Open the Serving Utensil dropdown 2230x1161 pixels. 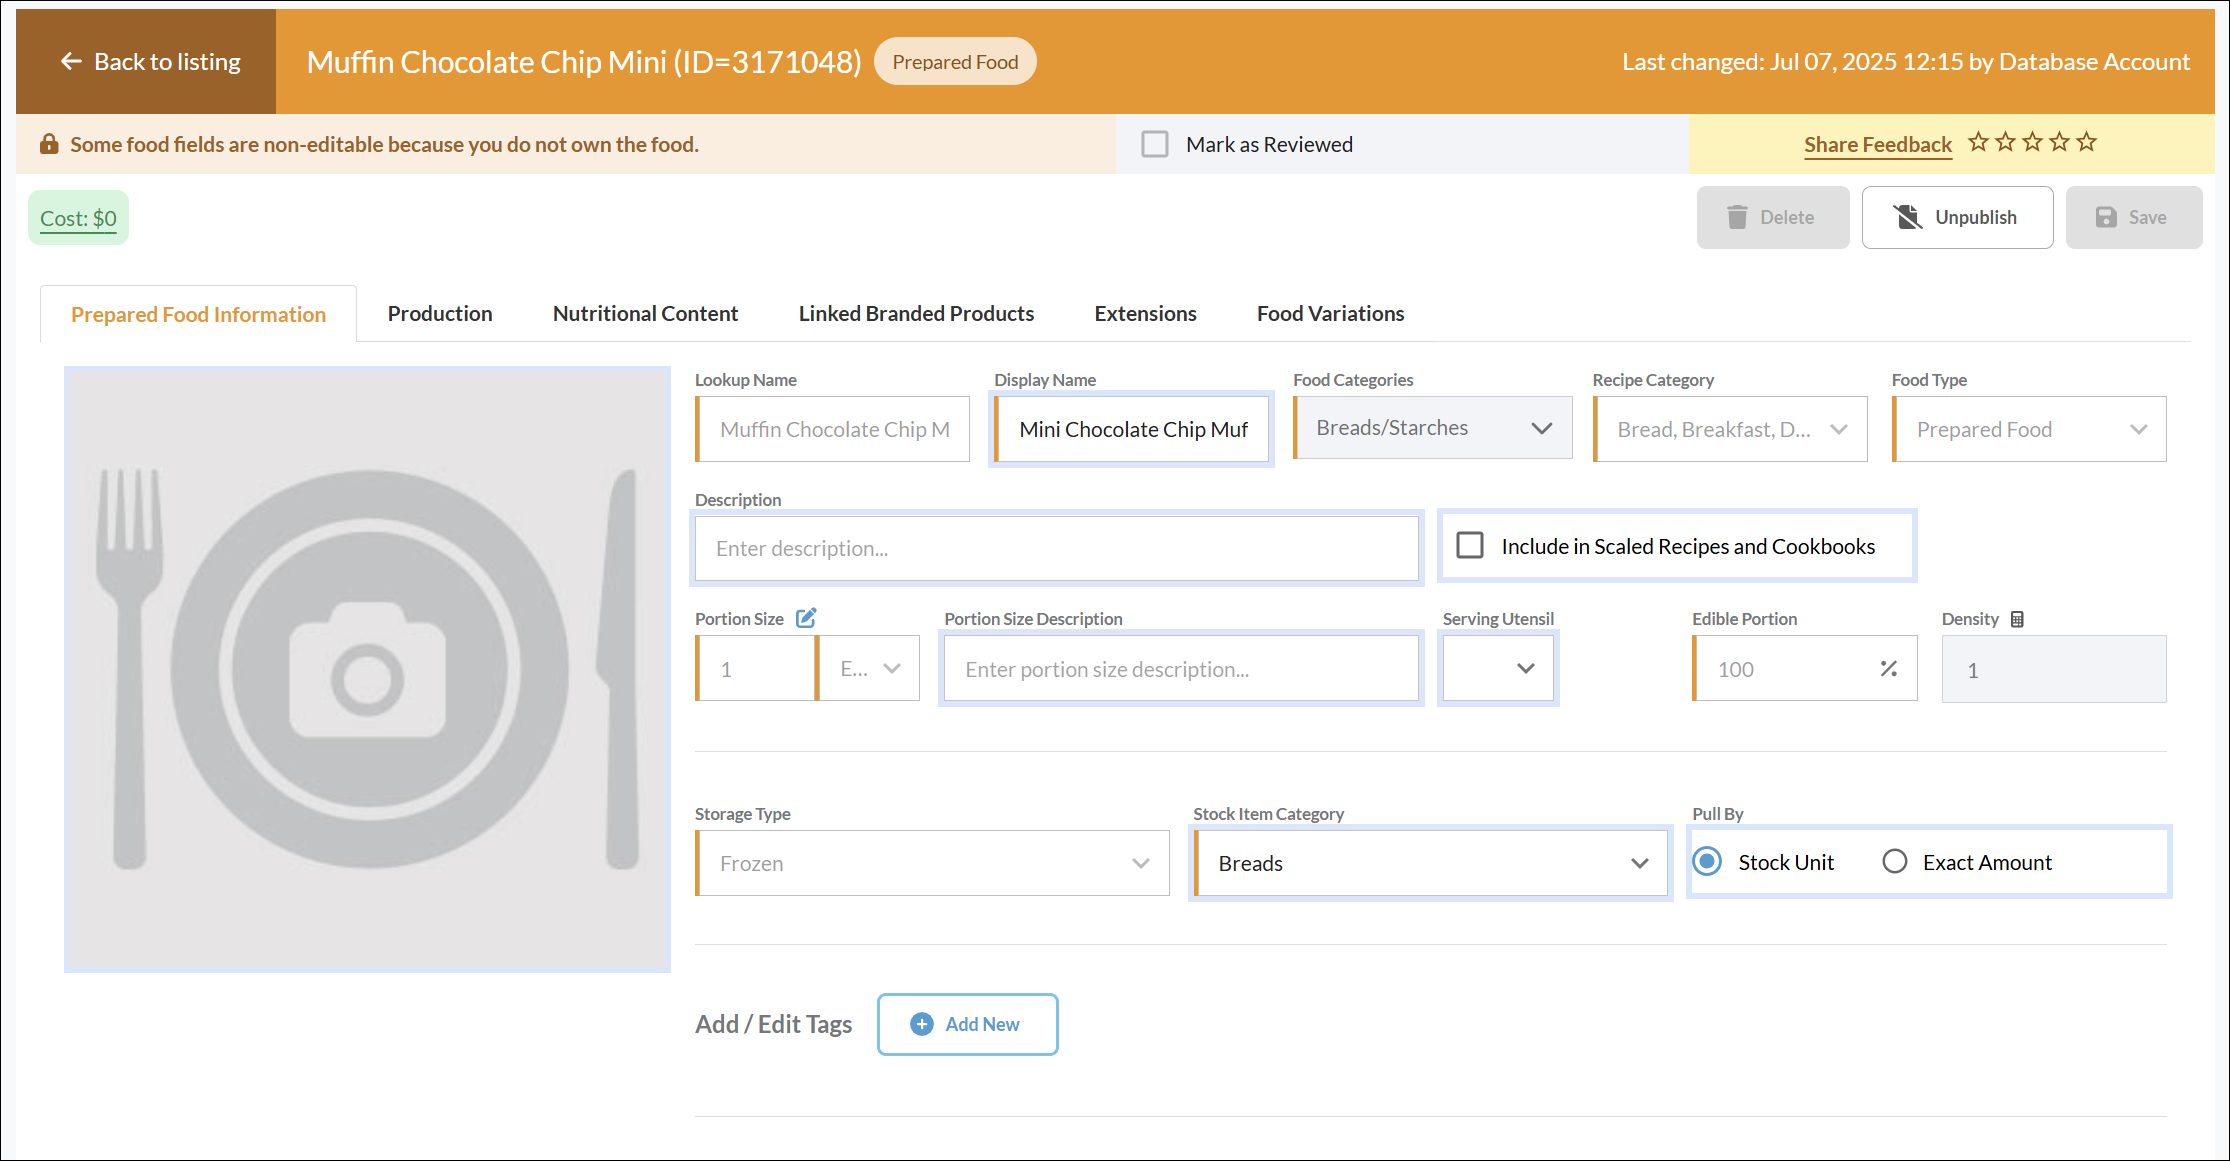coord(1498,669)
